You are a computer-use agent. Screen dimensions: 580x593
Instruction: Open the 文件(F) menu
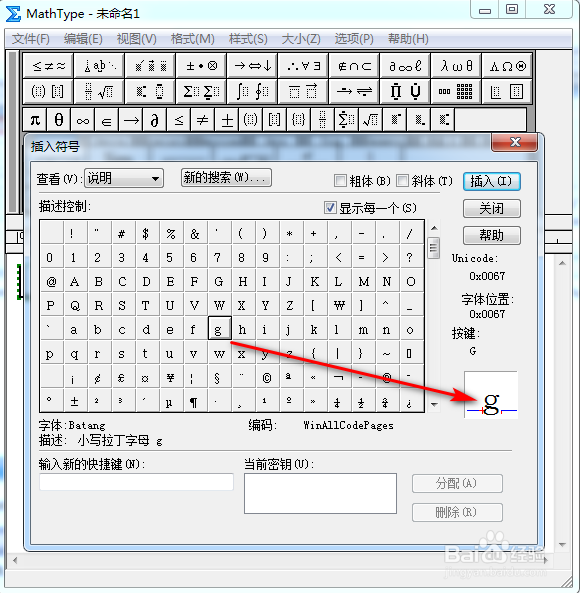point(31,39)
